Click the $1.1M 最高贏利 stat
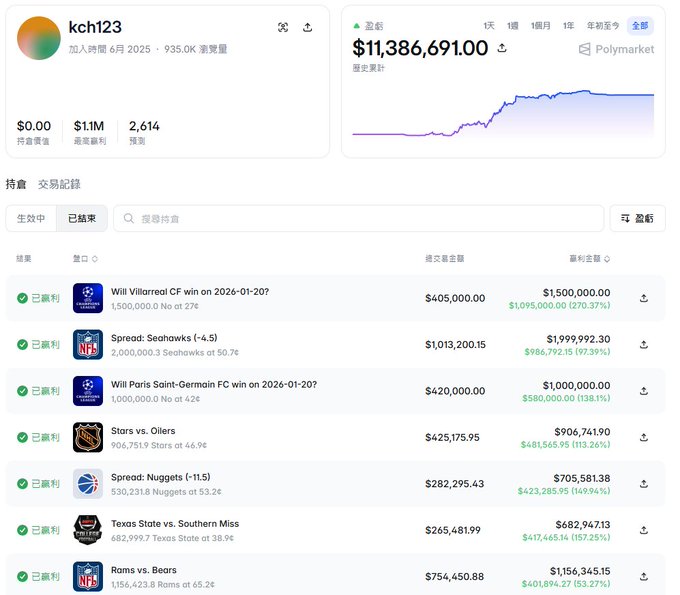This screenshot has width=680, height=595. pyautogui.click(x=89, y=132)
